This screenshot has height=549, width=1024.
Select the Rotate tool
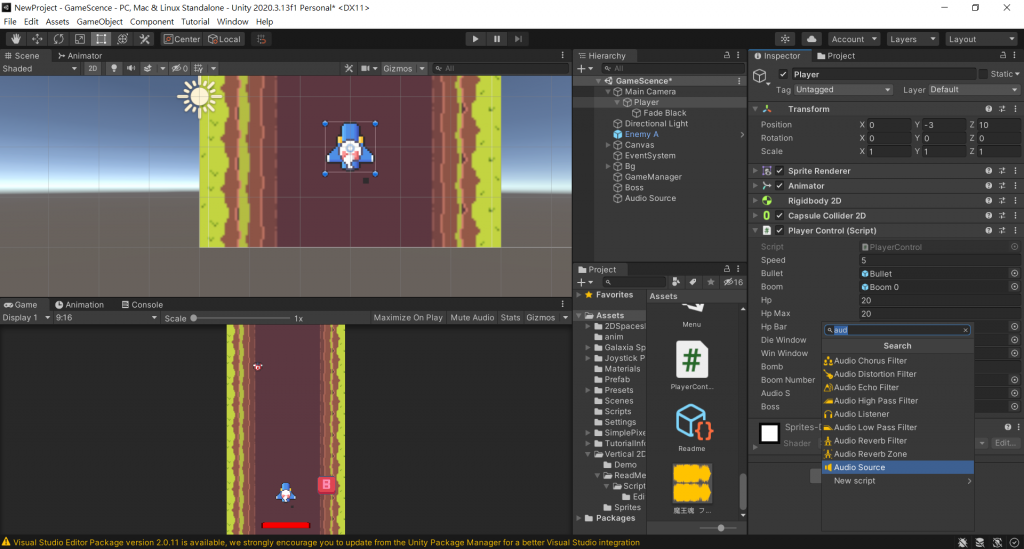point(59,39)
